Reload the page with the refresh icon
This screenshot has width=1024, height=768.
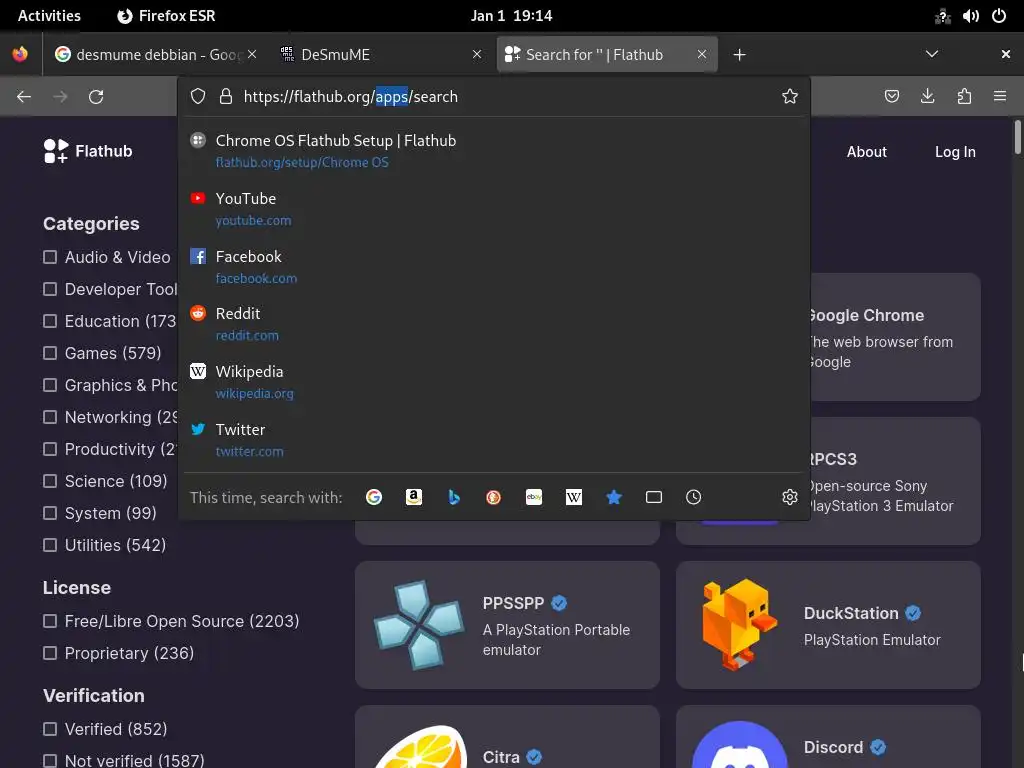[96, 97]
